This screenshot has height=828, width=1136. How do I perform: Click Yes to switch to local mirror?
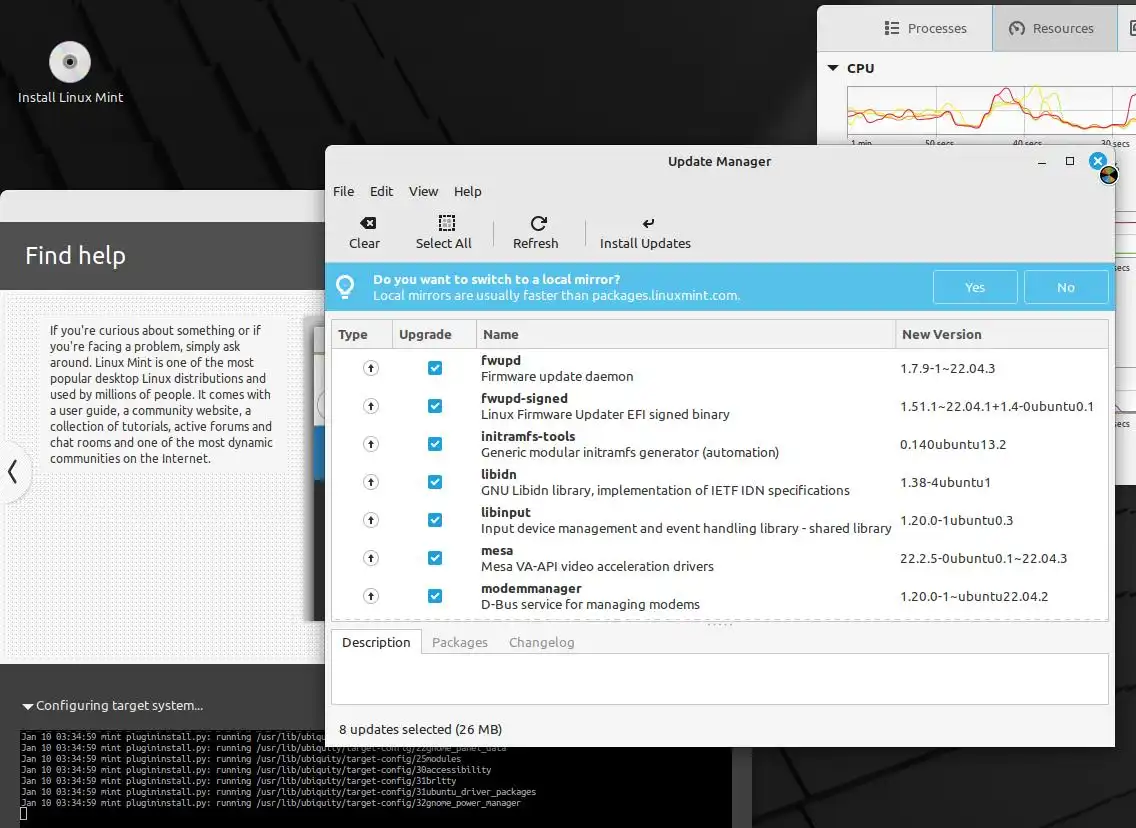click(x=974, y=288)
